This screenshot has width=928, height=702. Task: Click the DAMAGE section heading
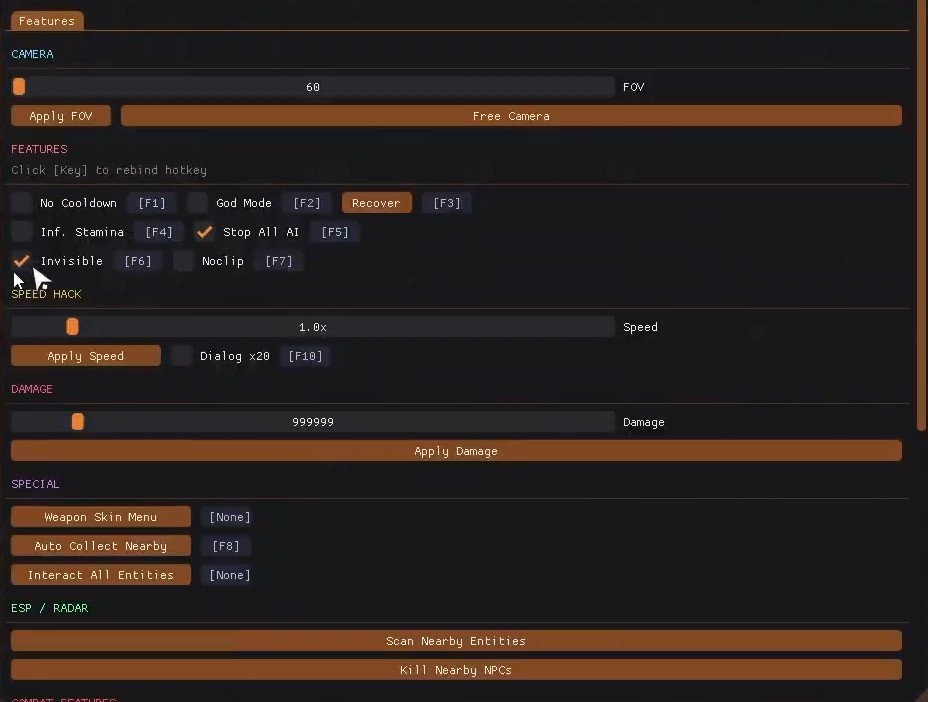[x=32, y=389]
